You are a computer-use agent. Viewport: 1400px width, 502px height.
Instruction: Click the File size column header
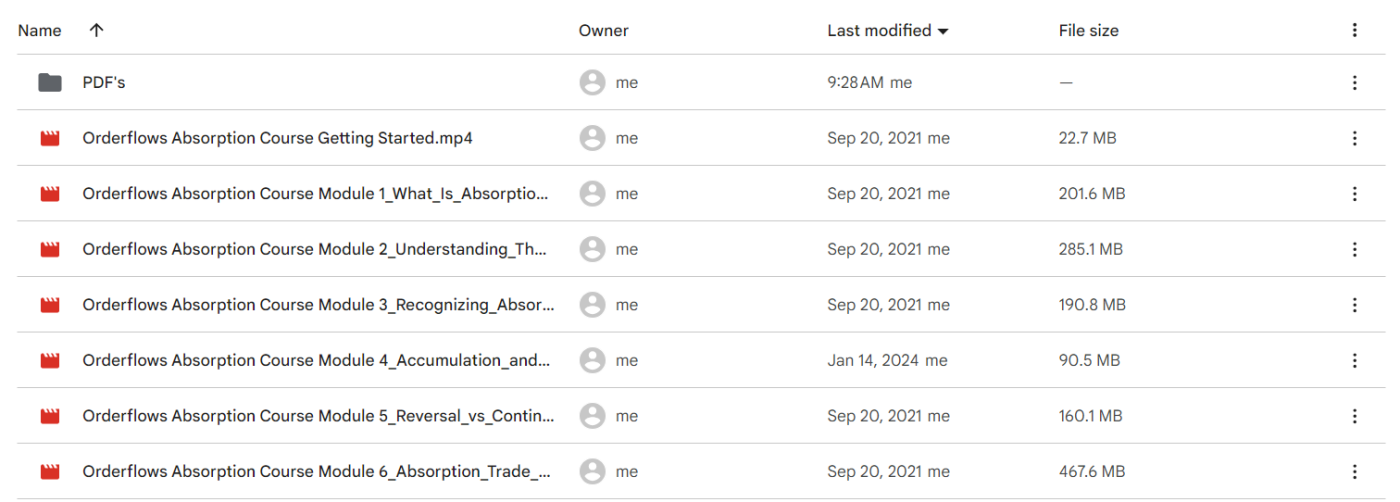[x=1088, y=30]
